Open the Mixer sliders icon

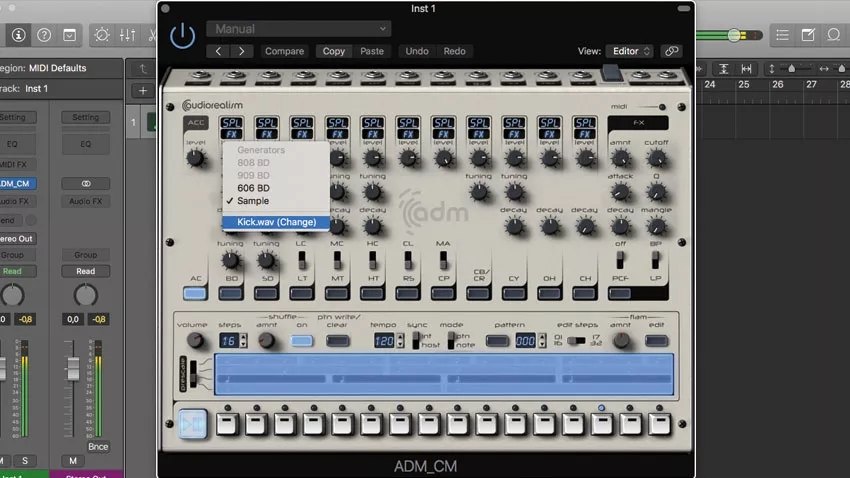pyautogui.click(x=127, y=35)
